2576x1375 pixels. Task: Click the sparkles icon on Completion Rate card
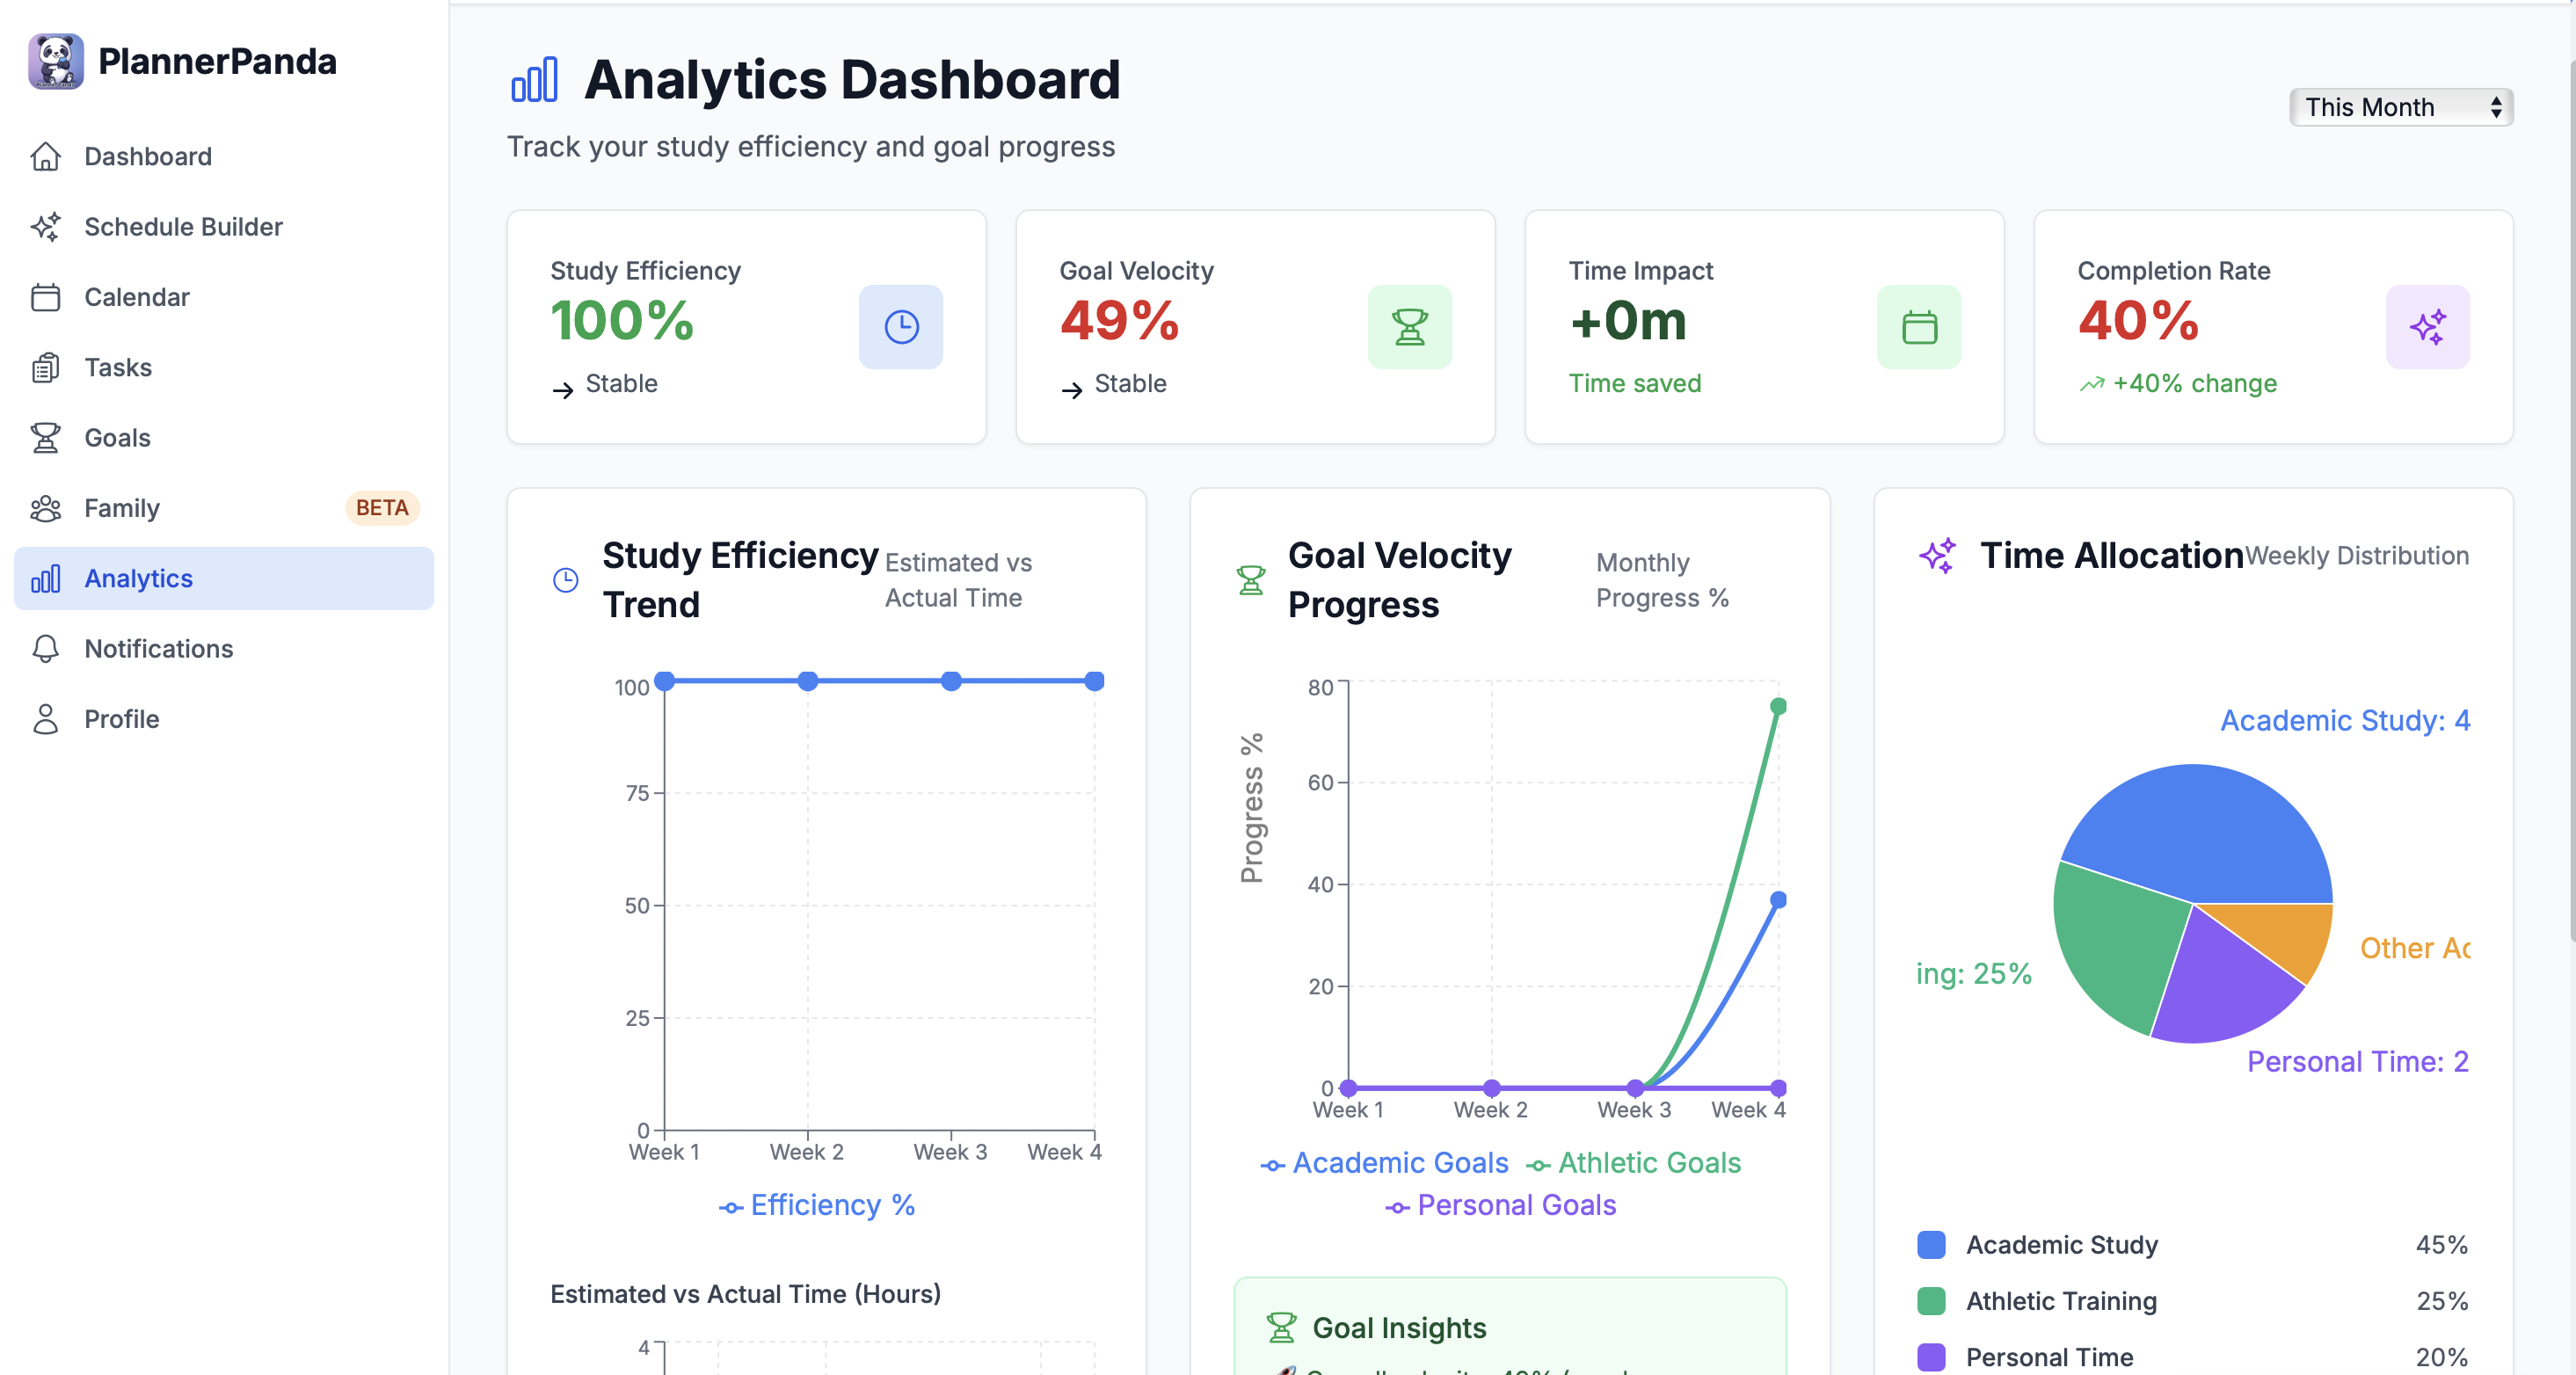click(2427, 327)
